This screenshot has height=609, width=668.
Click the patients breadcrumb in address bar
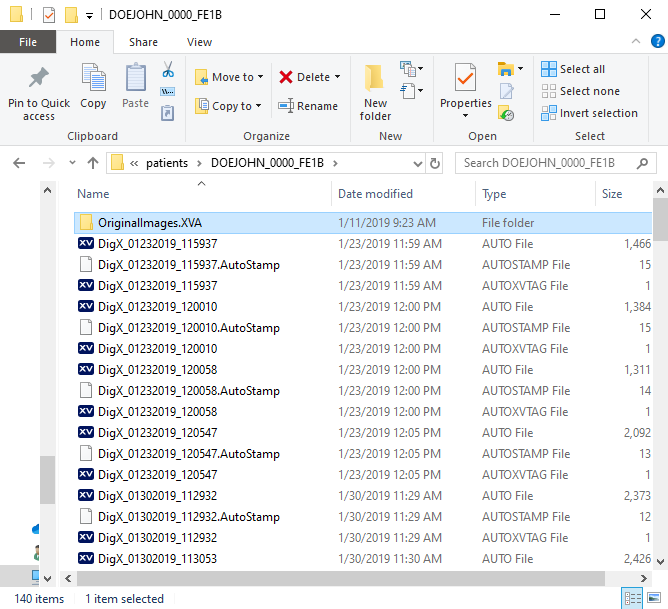point(167,163)
